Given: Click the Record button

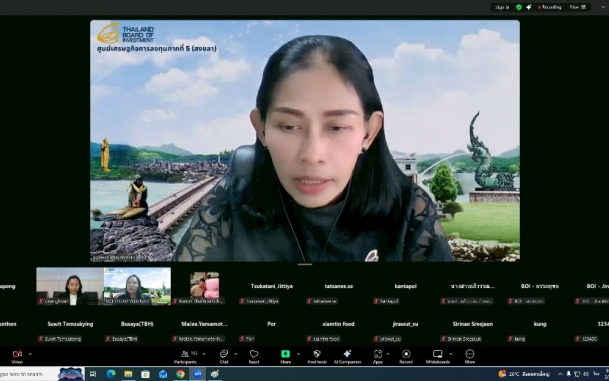Looking at the screenshot, I should (406, 356).
